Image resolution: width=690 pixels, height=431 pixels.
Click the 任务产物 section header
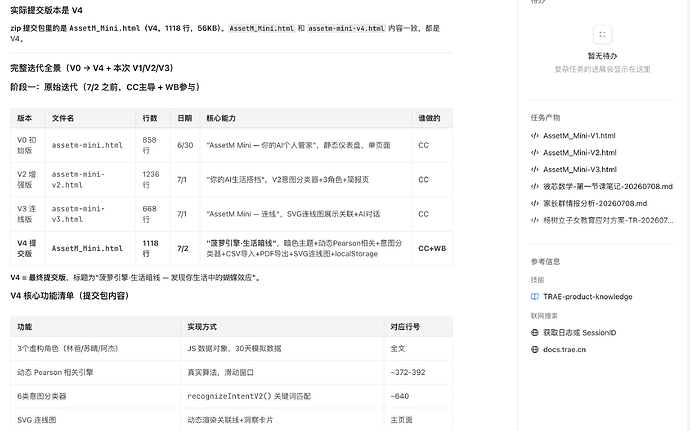point(545,118)
